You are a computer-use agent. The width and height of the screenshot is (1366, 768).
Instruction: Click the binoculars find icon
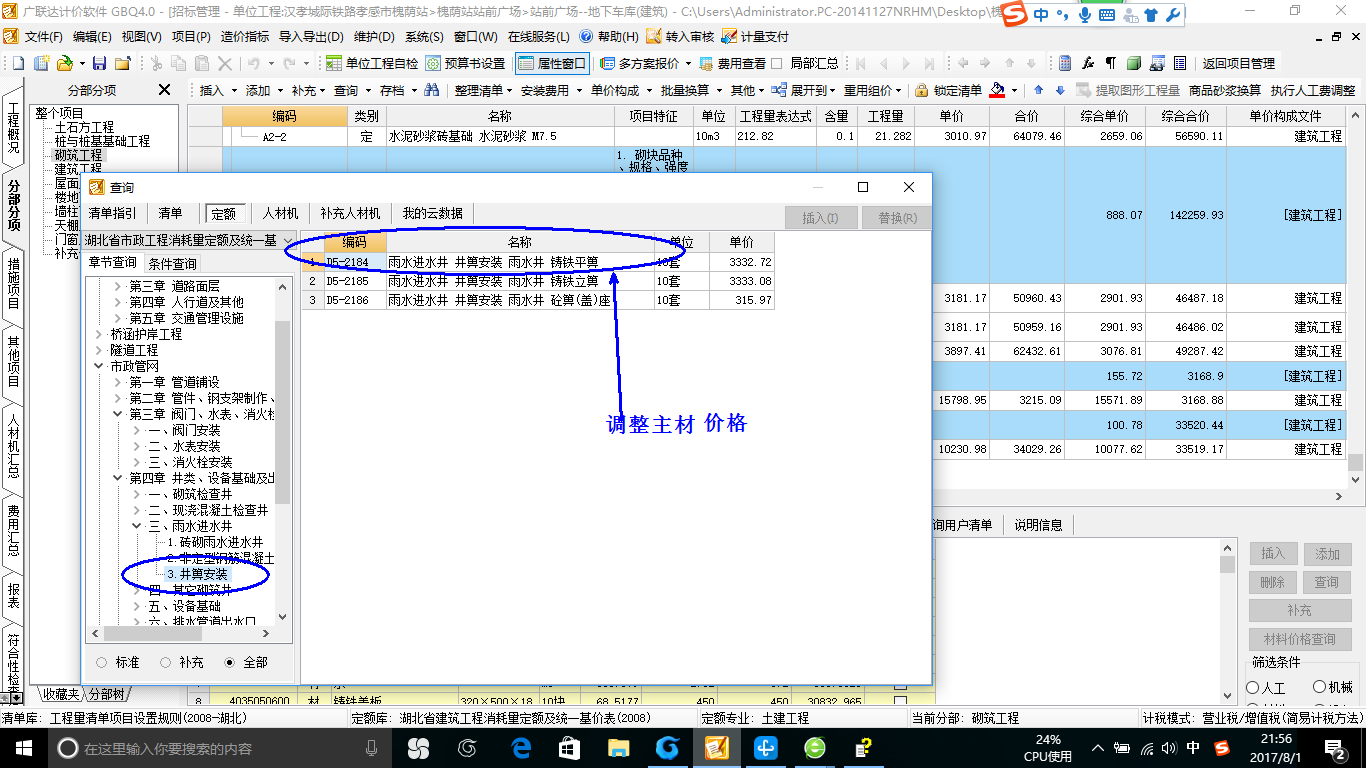point(432,90)
